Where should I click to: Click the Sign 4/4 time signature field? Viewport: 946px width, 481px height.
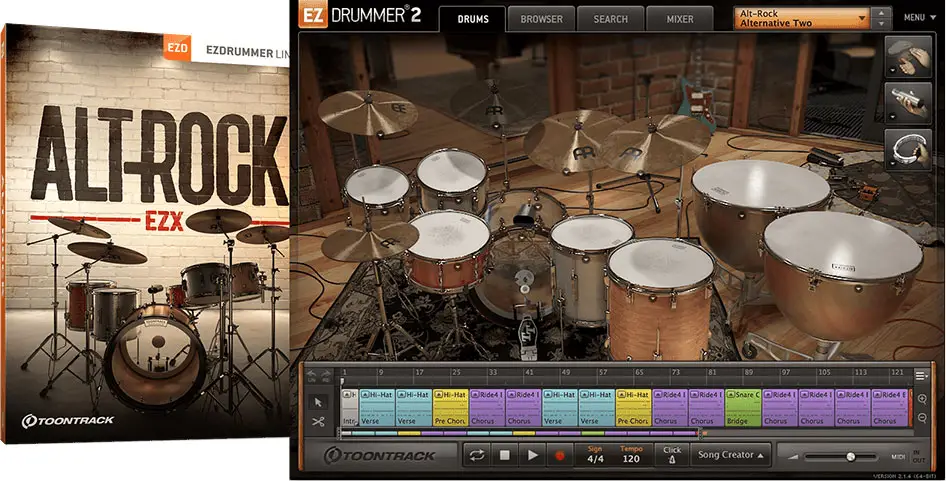595,454
